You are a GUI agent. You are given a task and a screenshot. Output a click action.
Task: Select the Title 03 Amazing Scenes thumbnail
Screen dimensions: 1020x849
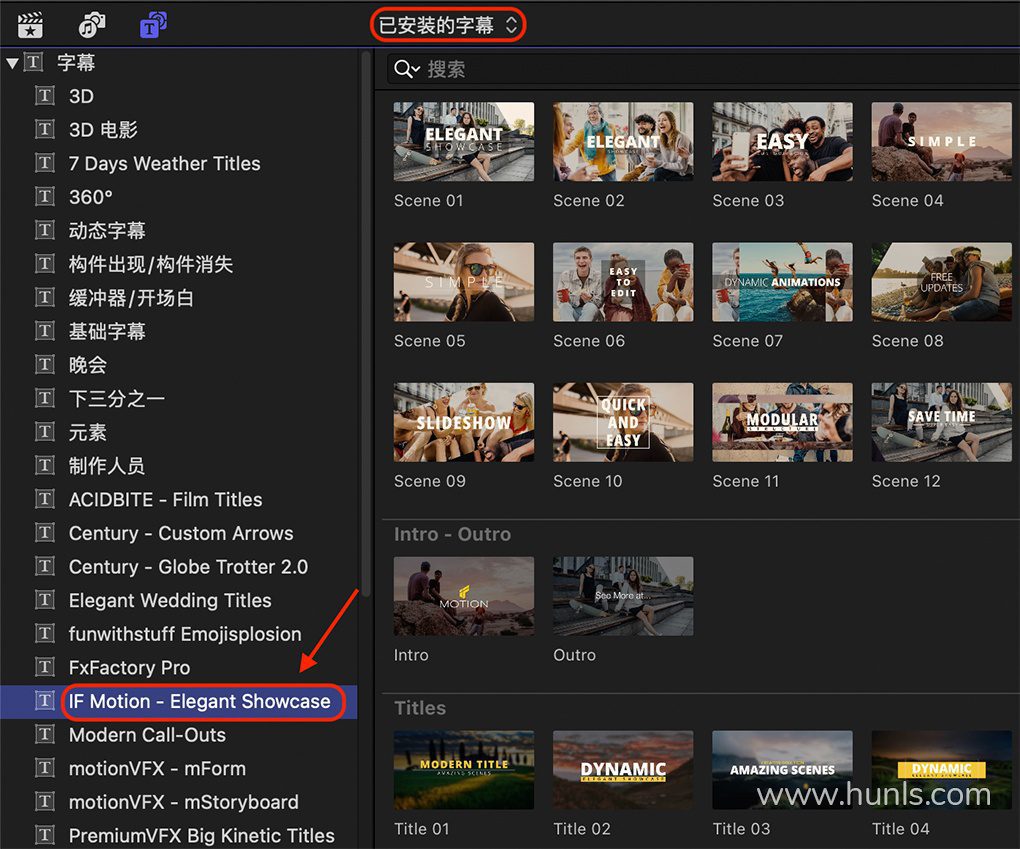783,770
